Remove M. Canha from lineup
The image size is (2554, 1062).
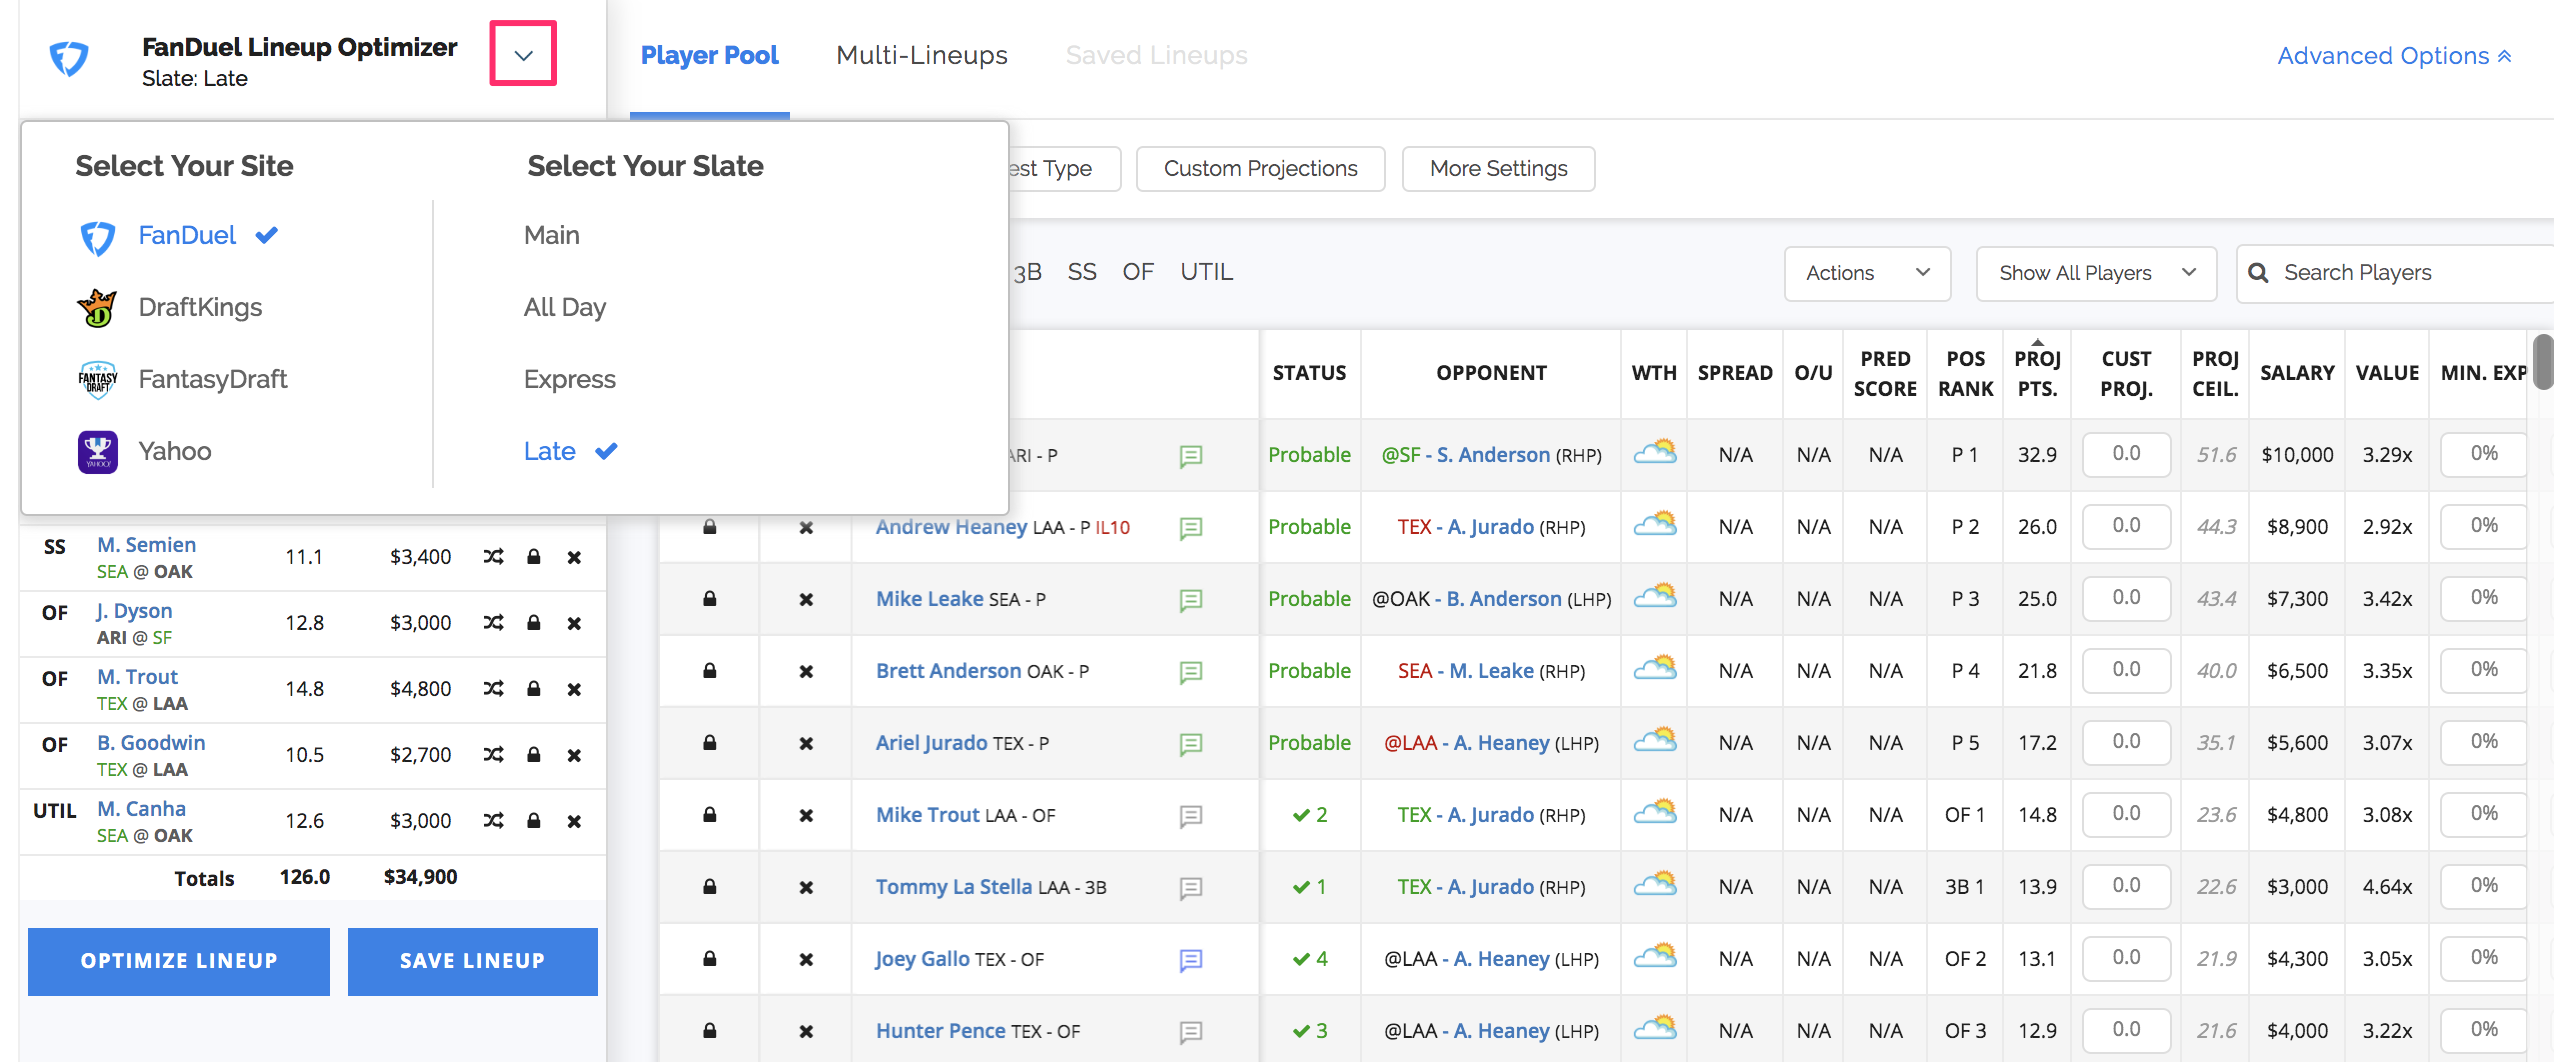(x=574, y=821)
